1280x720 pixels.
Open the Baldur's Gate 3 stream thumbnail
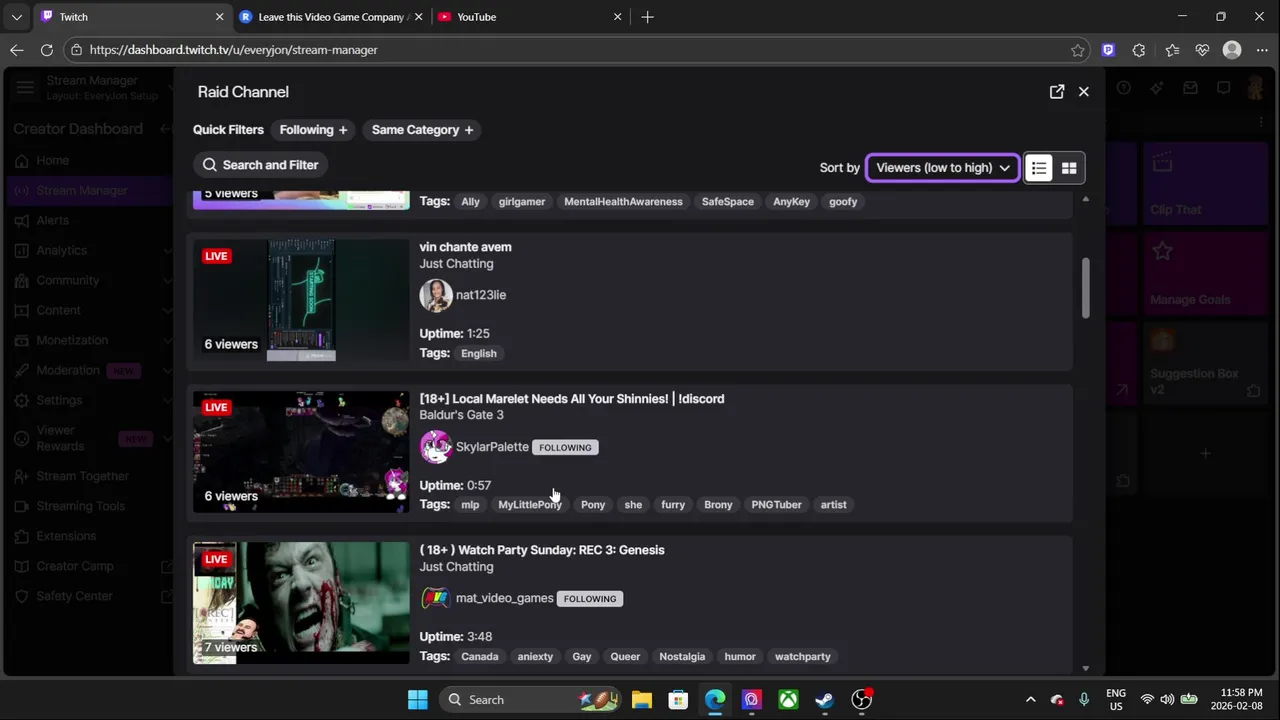[301, 452]
